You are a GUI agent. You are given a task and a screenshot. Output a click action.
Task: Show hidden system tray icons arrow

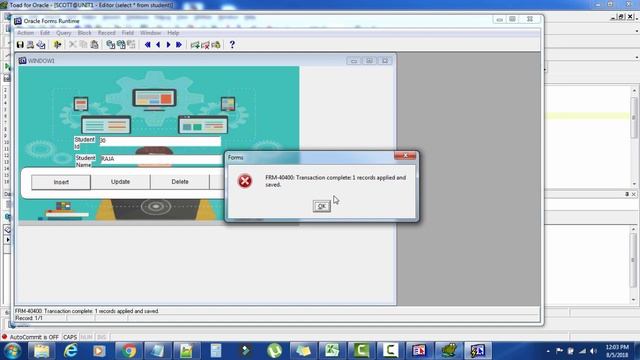coord(548,351)
